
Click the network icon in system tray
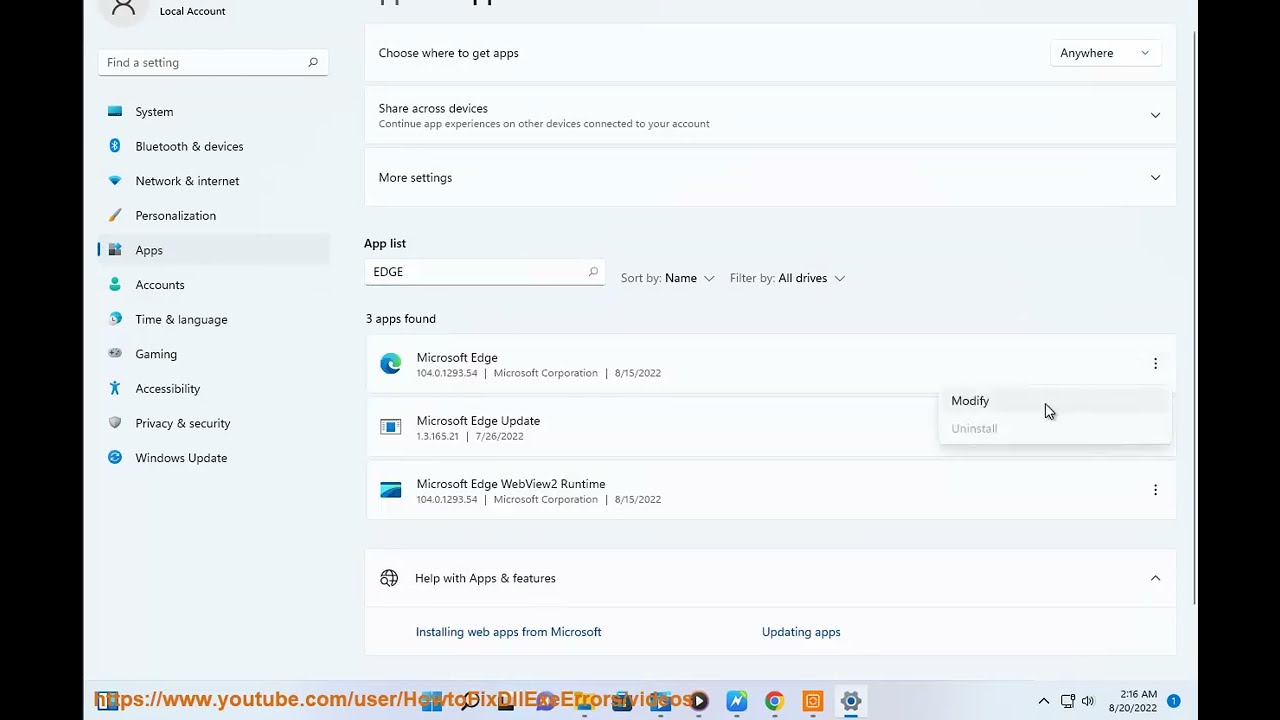[1067, 701]
